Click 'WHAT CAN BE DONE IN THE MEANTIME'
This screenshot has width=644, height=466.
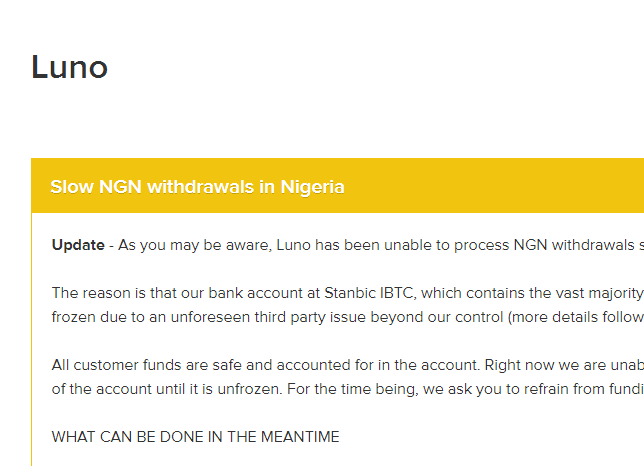(195, 437)
